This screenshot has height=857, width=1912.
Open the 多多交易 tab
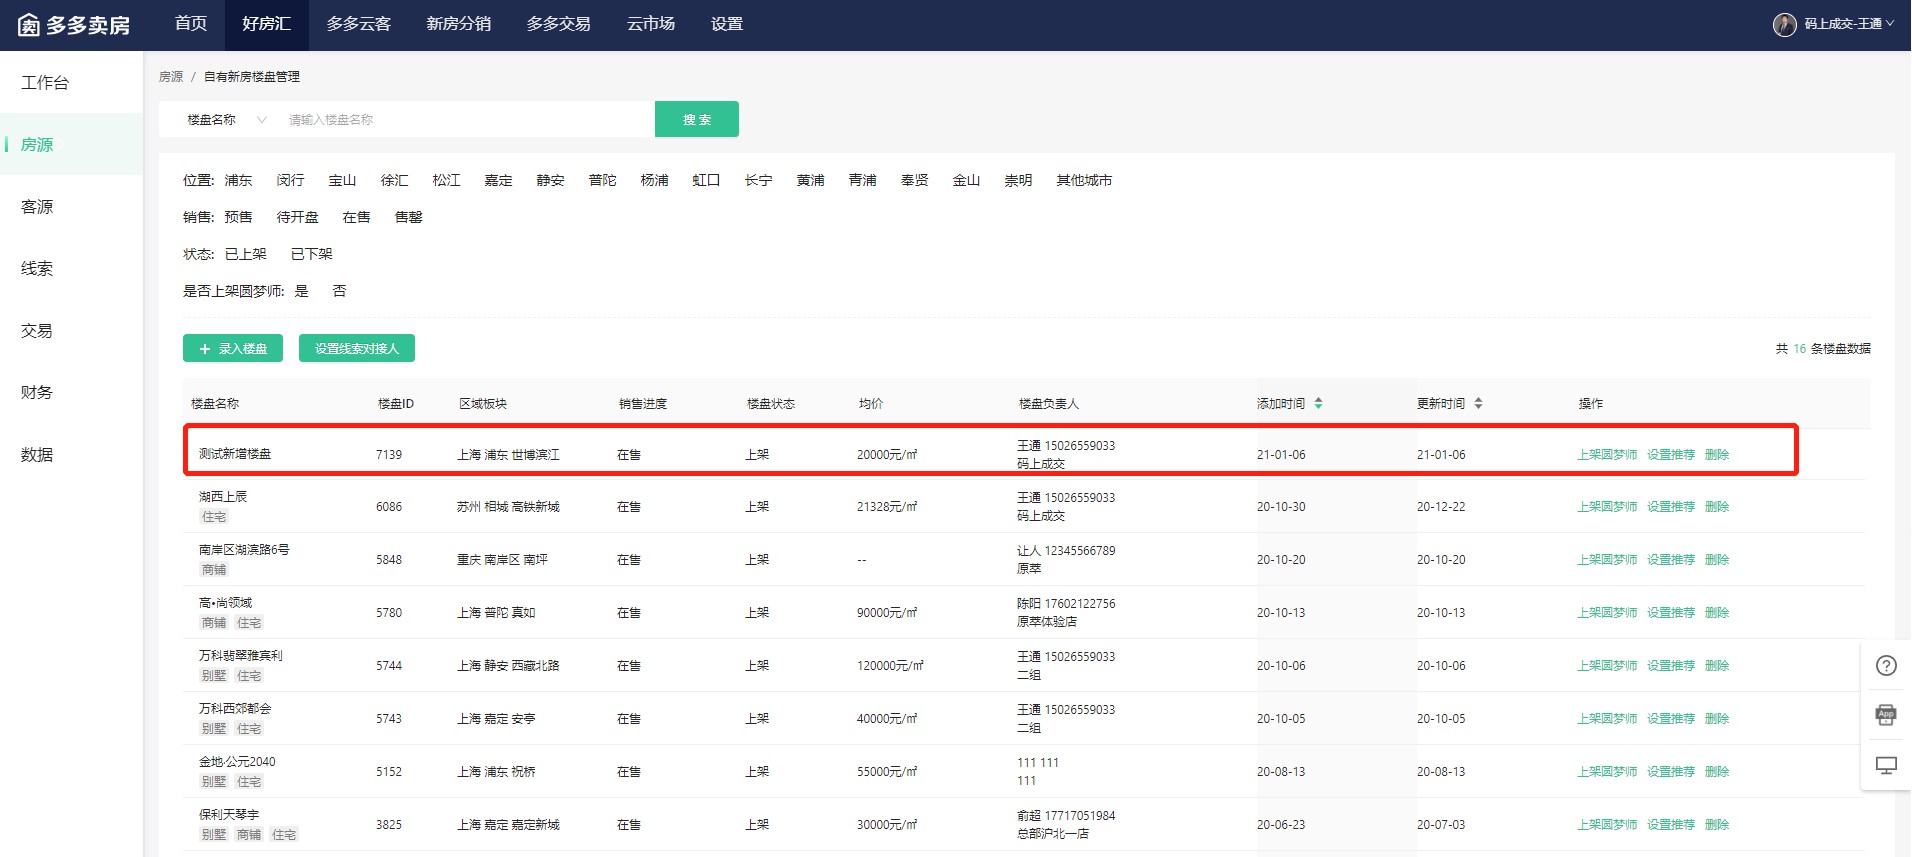(559, 24)
